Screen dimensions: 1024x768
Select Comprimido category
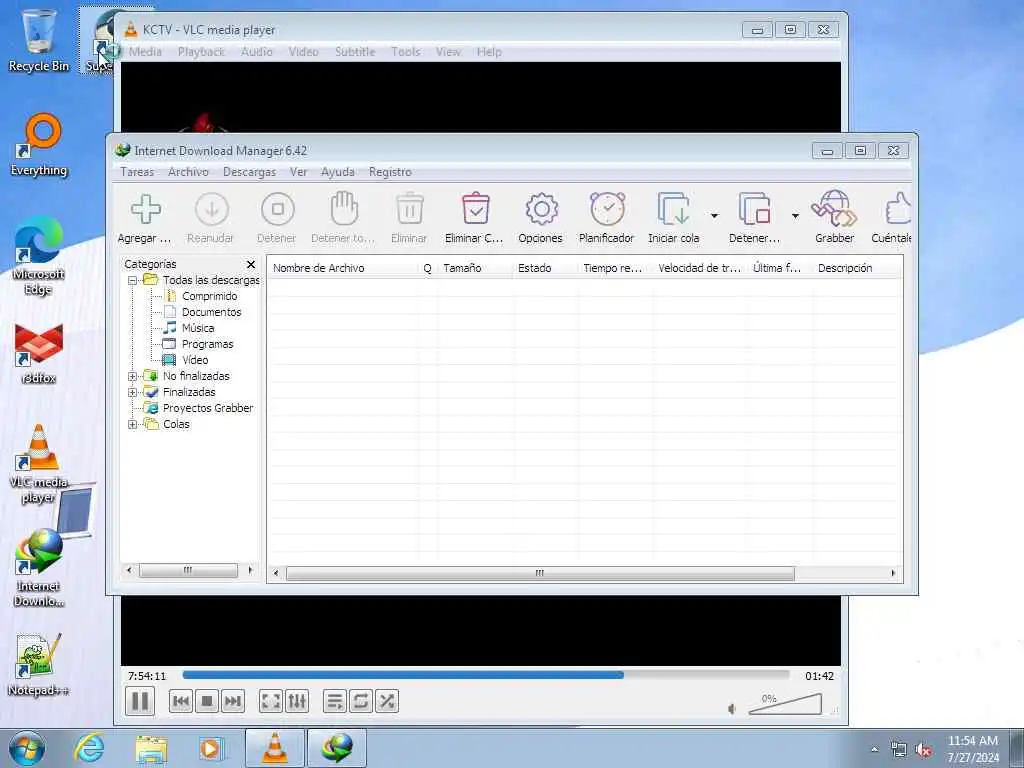209,296
